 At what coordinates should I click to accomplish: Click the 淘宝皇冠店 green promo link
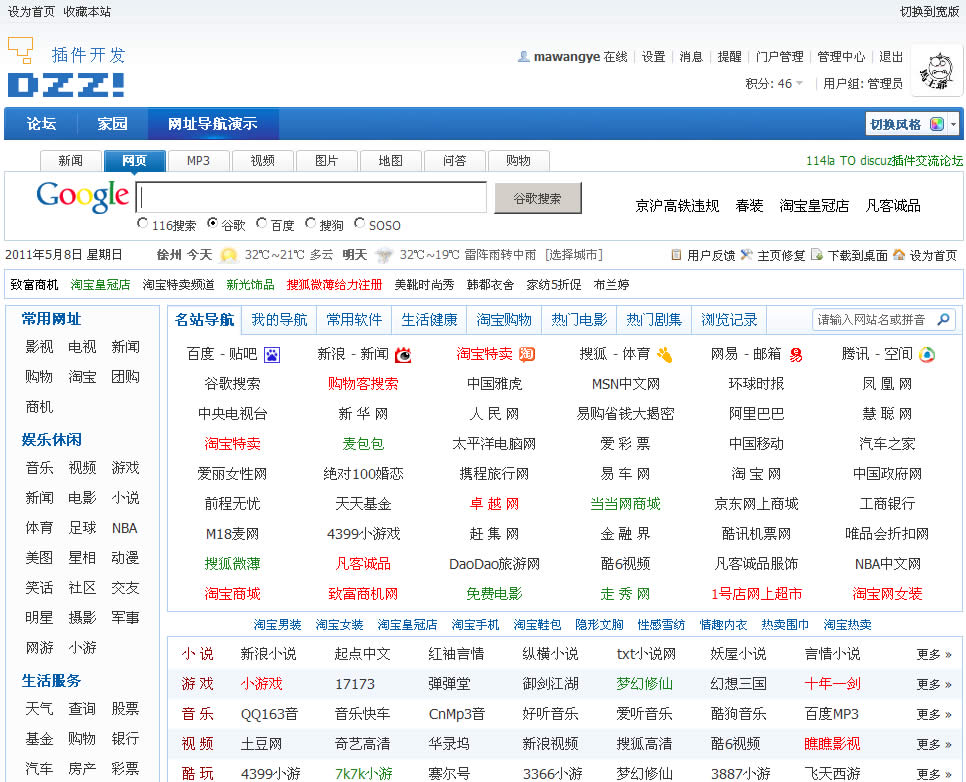click(100, 285)
